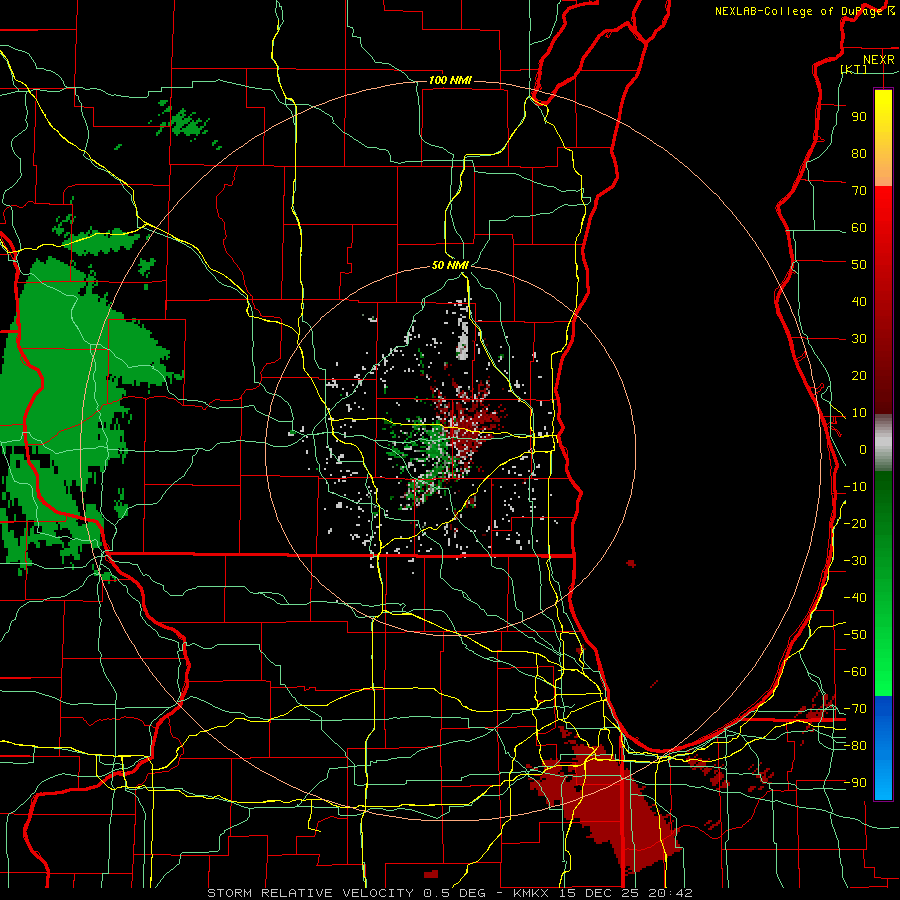Click the positive 80 value on the scale

click(859, 154)
